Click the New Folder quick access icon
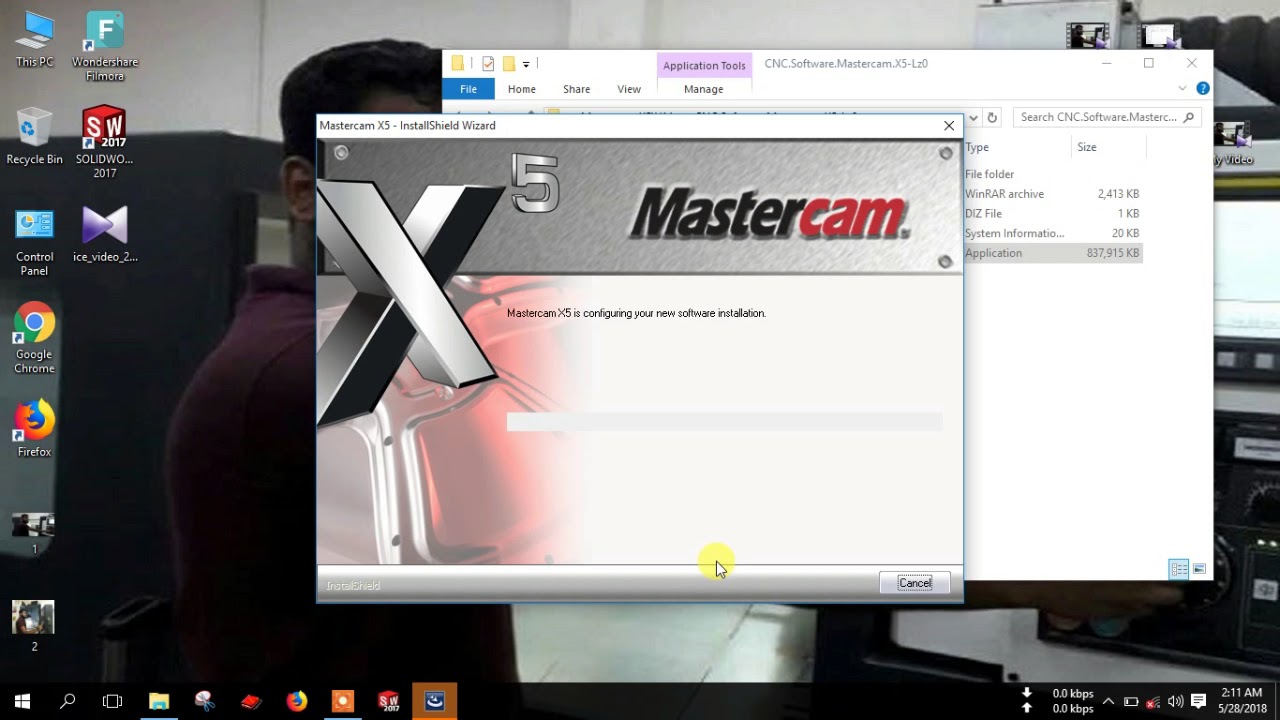The height and width of the screenshot is (720, 1280). 508,64
